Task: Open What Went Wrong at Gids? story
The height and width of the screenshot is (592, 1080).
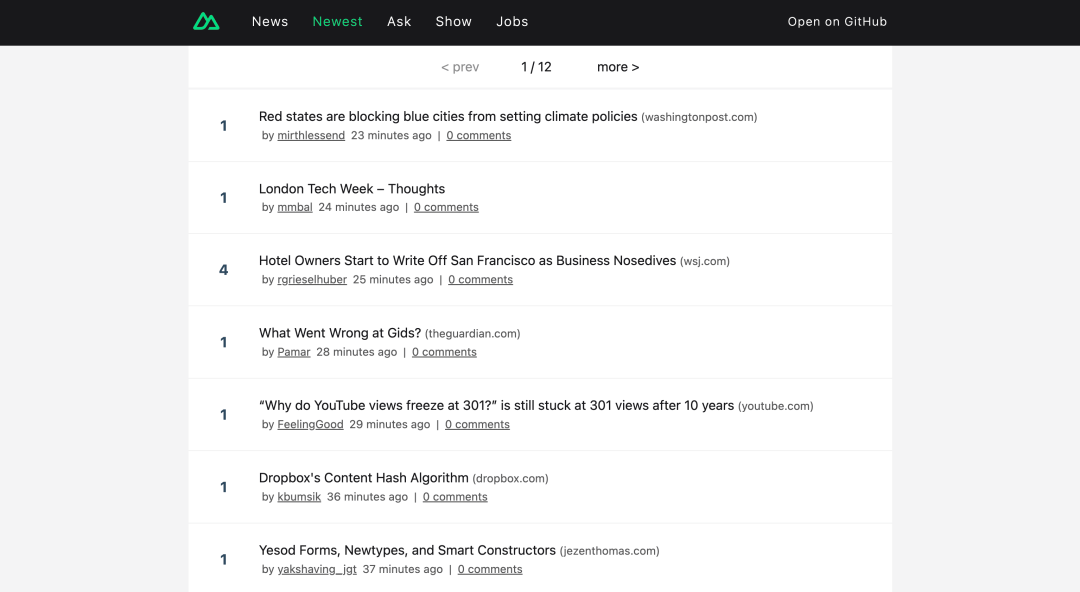Action: point(339,333)
